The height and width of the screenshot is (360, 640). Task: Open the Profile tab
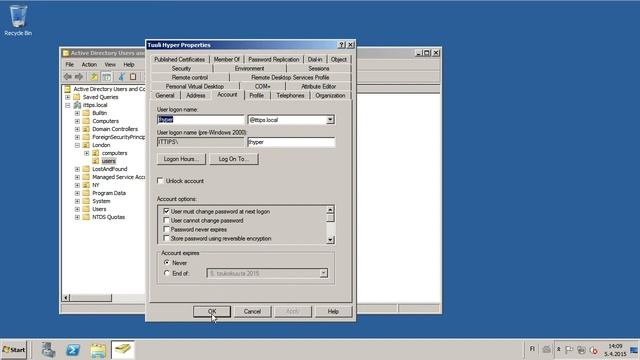pyautogui.click(x=256, y=95)
